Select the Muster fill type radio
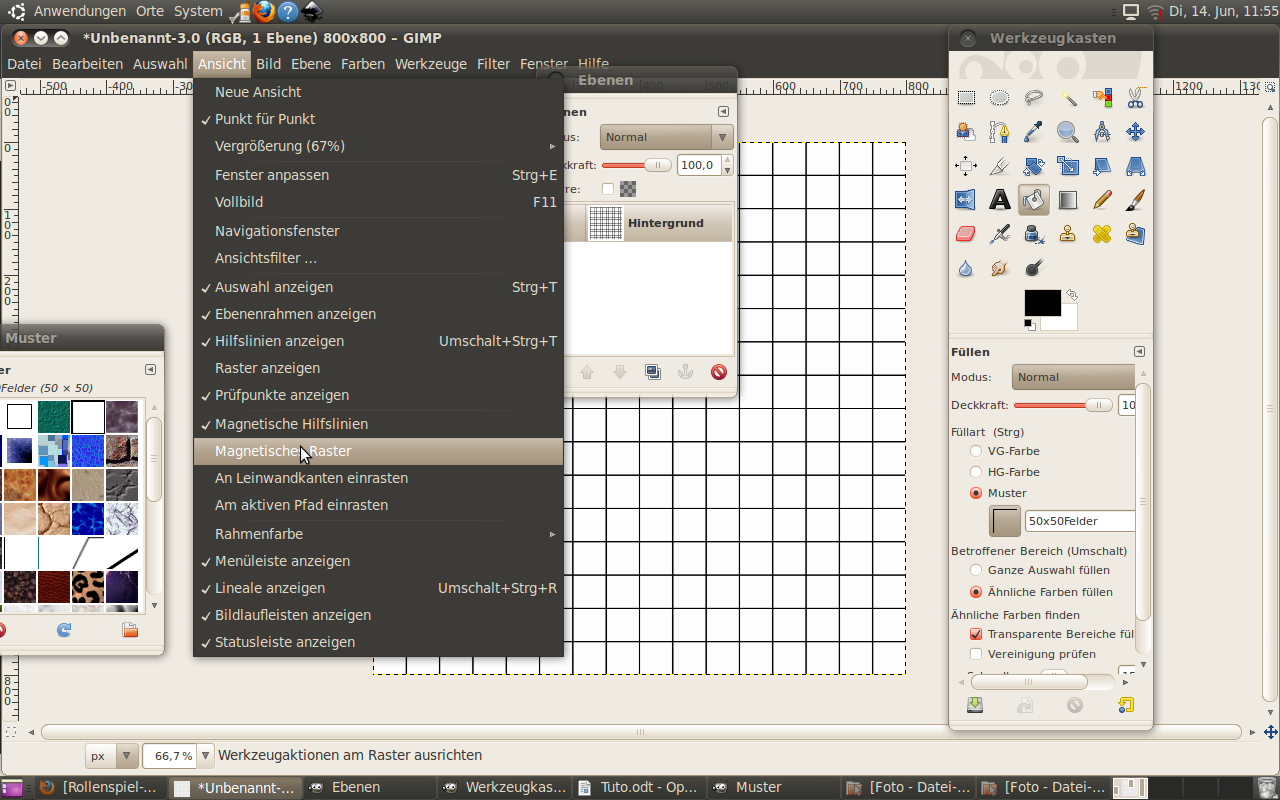This screenshot has height=800, width=1280. coord(976,493)
